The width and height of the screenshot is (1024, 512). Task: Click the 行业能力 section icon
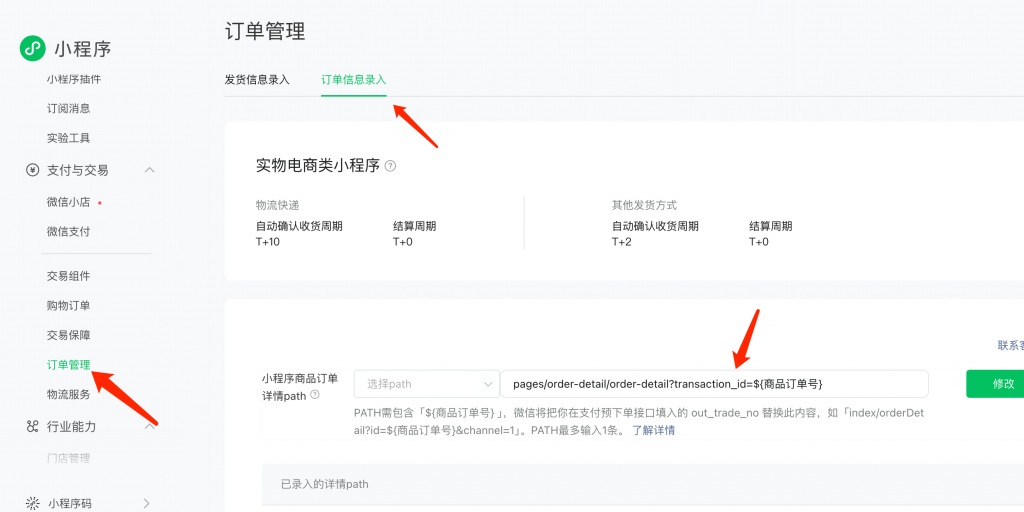[x=32, y=427]
